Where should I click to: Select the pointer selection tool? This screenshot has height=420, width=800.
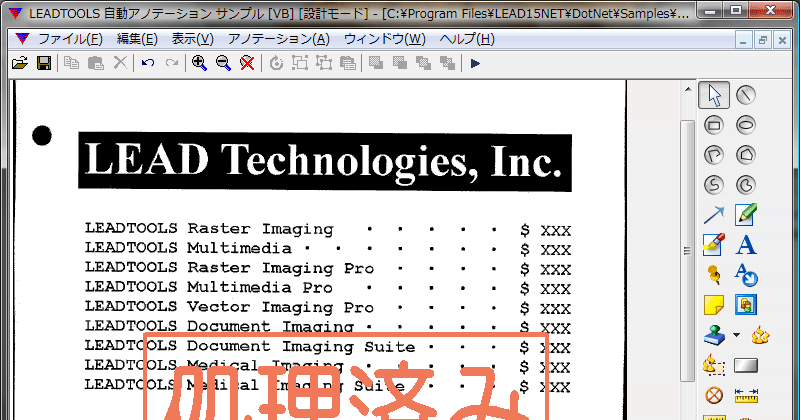pyautogui.click(x=714, y=95)
